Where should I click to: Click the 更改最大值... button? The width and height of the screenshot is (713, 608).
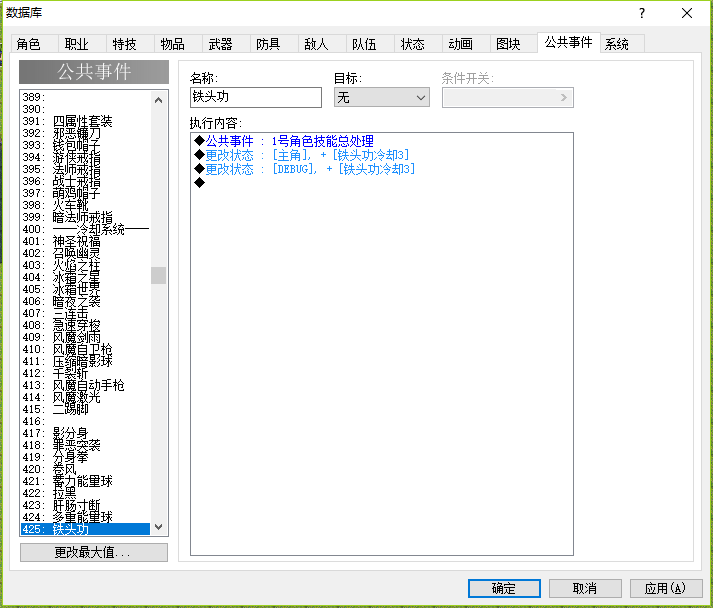click(x=94, y=553)
